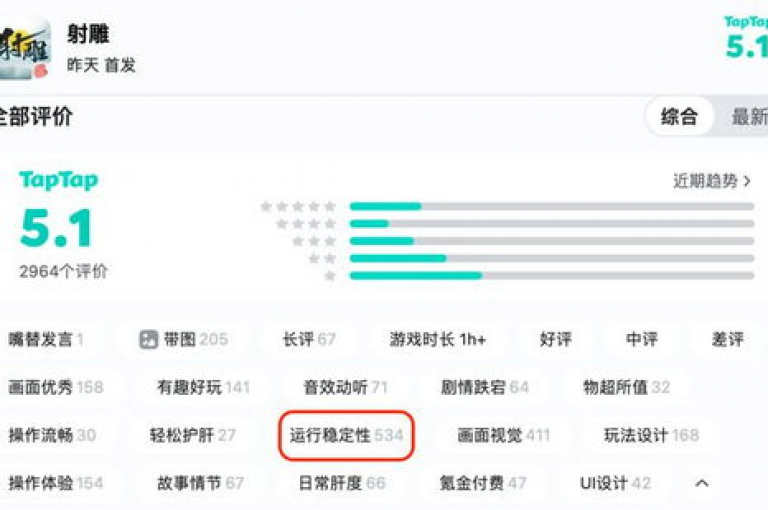This screenshot has width=768, height=510.
Task: Toggle the 好评 filter chip
Action: coord(555,339)
